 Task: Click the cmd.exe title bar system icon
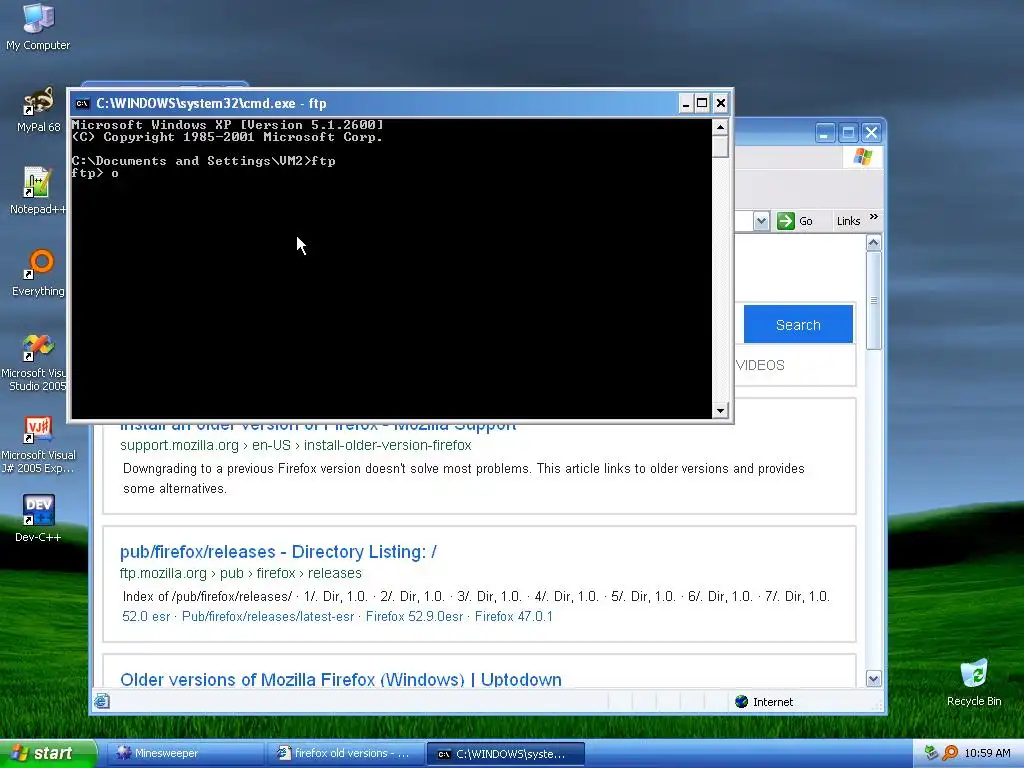click(82, 103)
